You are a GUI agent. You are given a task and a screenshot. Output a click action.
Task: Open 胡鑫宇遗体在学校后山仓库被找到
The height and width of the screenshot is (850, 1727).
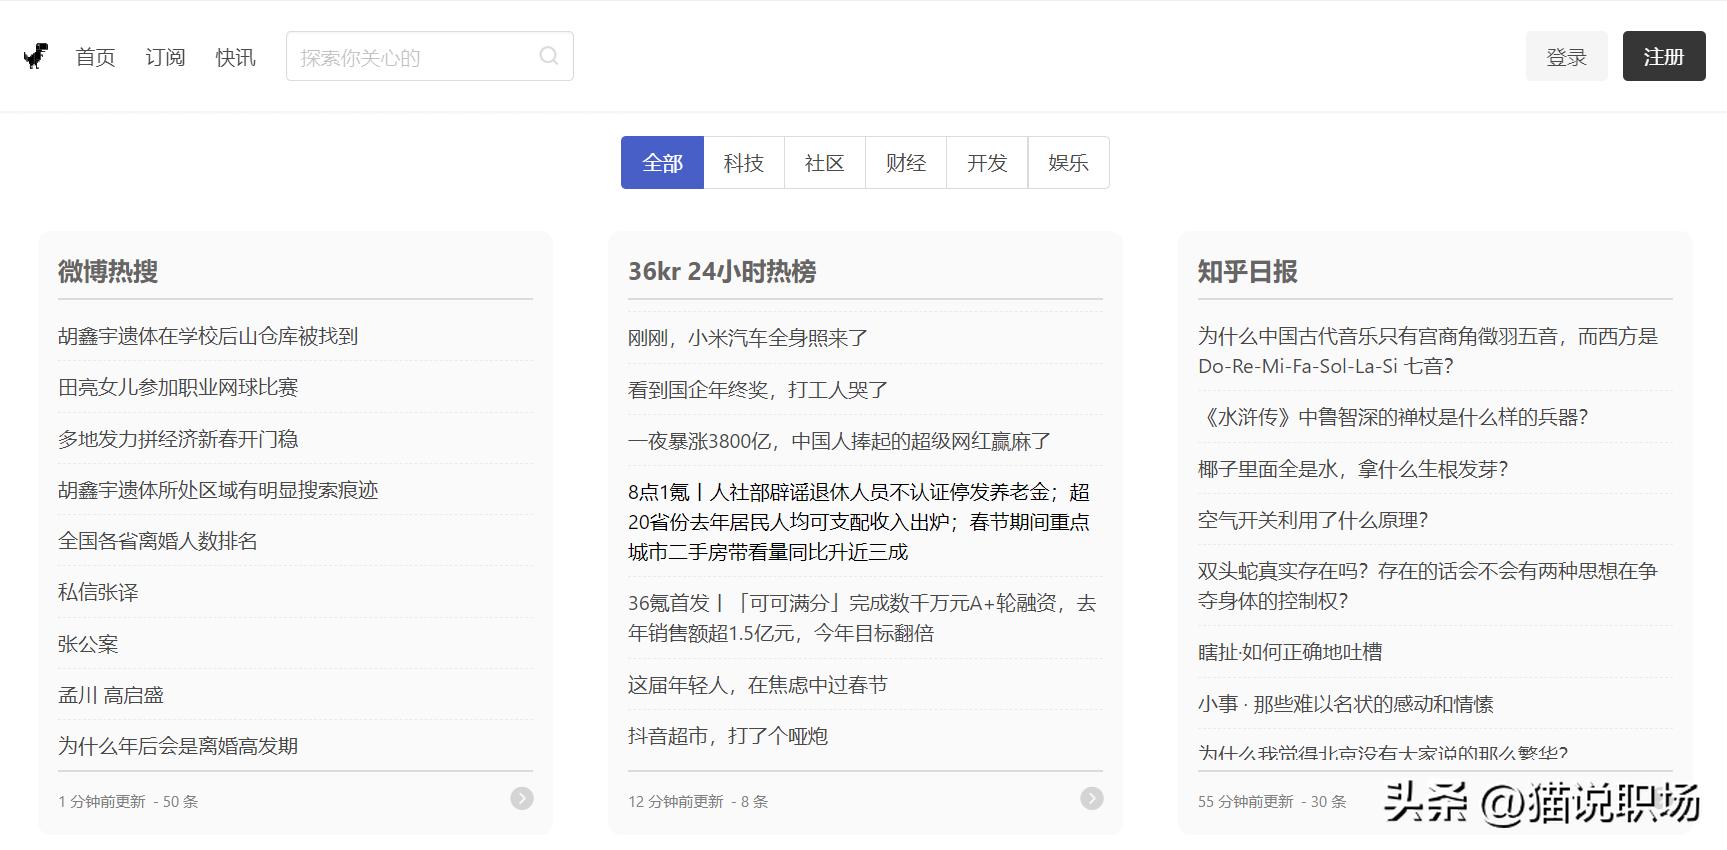pos(208,336)
